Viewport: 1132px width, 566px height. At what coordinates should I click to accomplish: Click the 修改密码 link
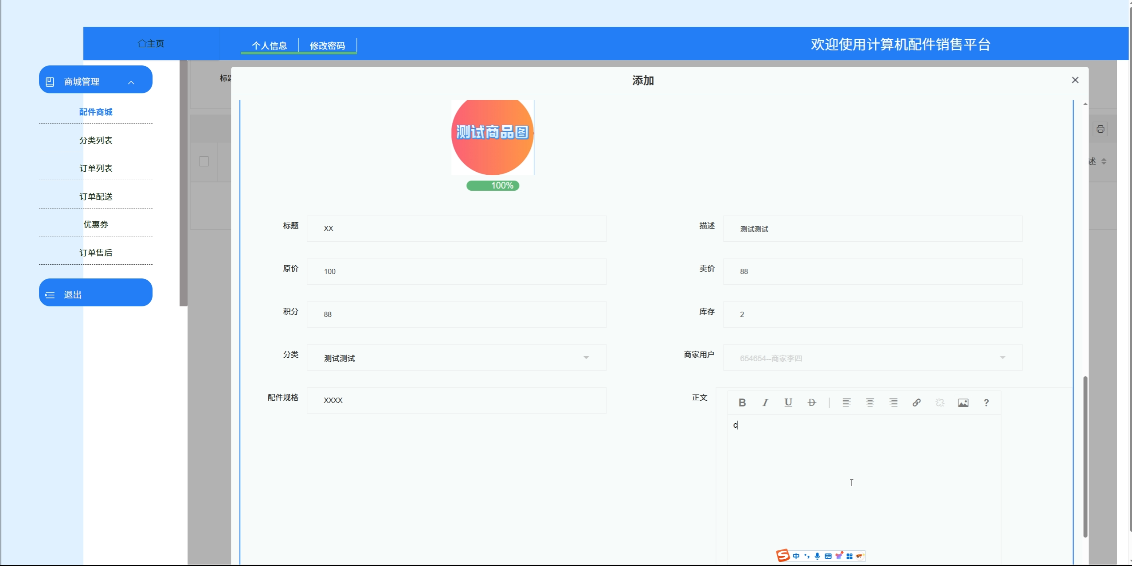[x=327, y=46]
